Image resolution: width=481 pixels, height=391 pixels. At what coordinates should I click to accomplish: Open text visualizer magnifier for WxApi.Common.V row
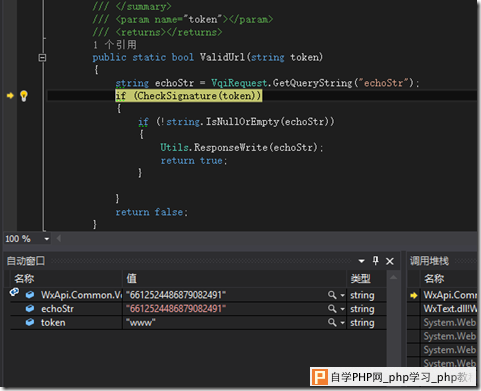pyautogui.click(x=332, y=295)
